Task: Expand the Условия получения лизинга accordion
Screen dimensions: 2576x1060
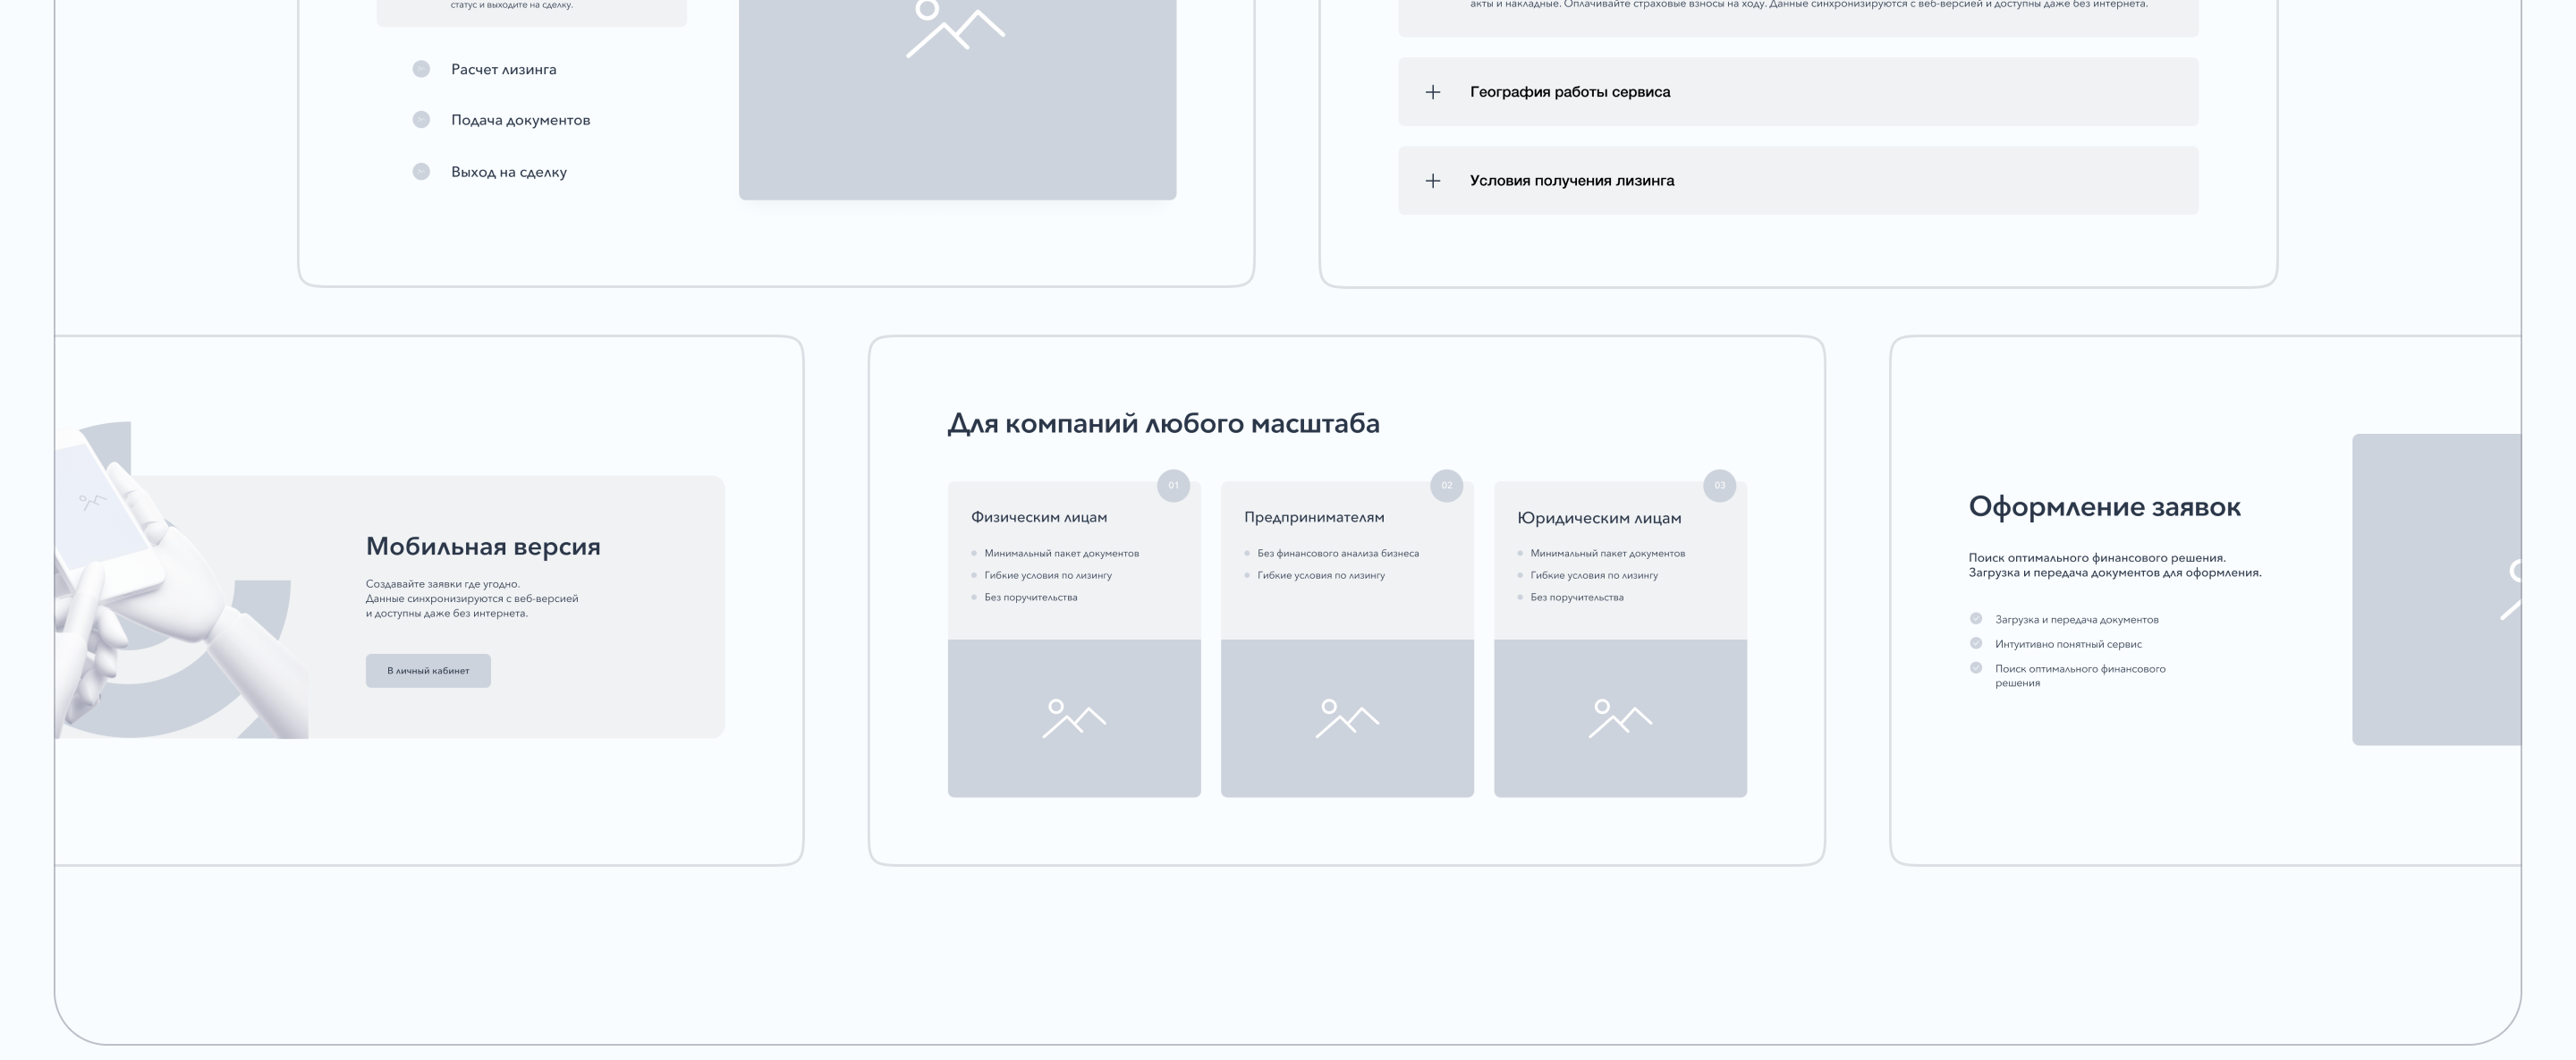Action: 1571,181
